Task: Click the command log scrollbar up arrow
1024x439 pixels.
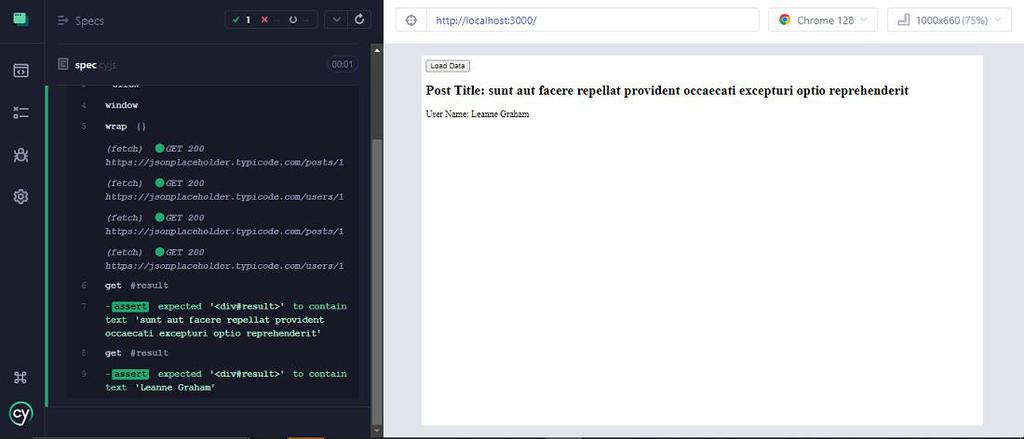Action: tap(377, 50)
